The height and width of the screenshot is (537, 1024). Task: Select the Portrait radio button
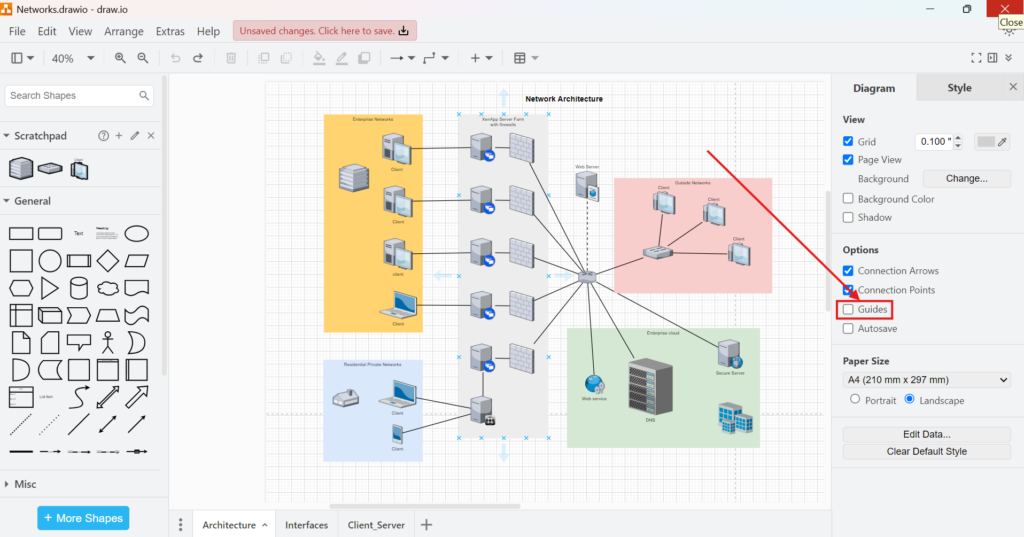coord(855,399)
